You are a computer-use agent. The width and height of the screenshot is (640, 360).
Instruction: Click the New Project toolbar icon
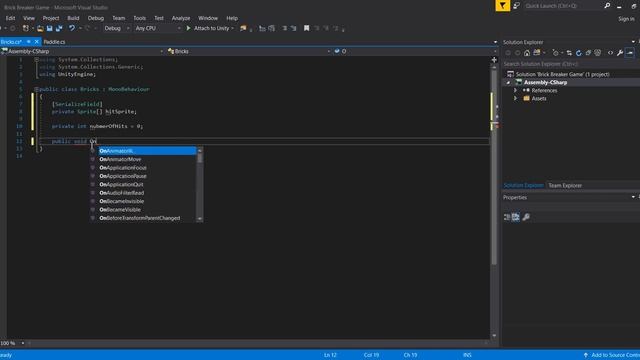tap(26, 28)
